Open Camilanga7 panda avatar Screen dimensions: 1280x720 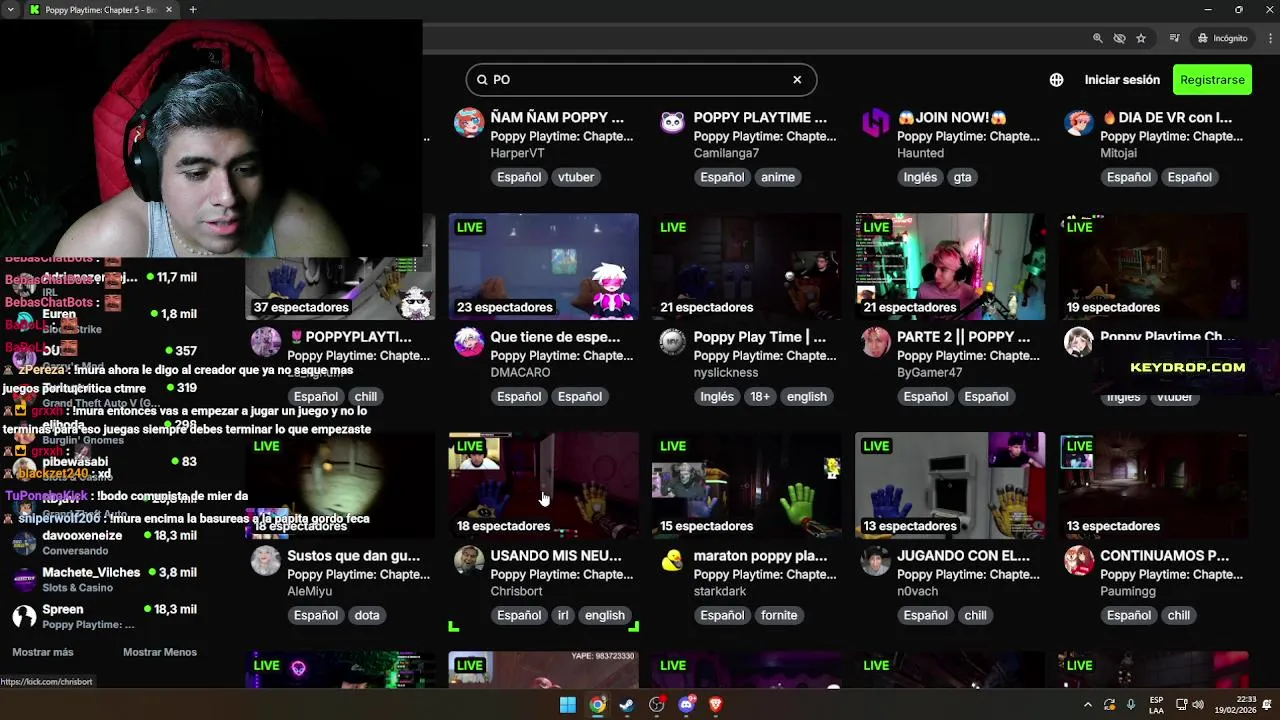(x=673, y=123)
